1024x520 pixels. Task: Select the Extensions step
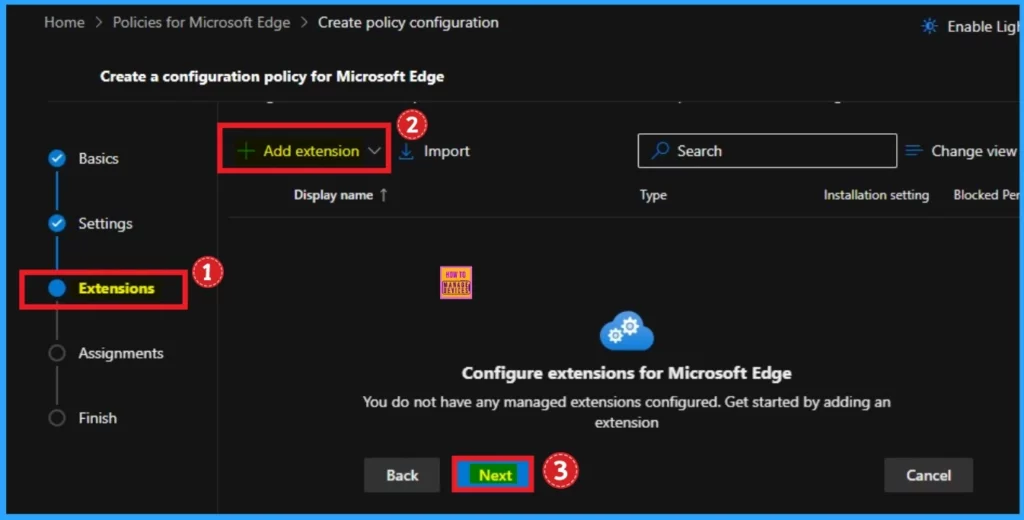point(116,288)
